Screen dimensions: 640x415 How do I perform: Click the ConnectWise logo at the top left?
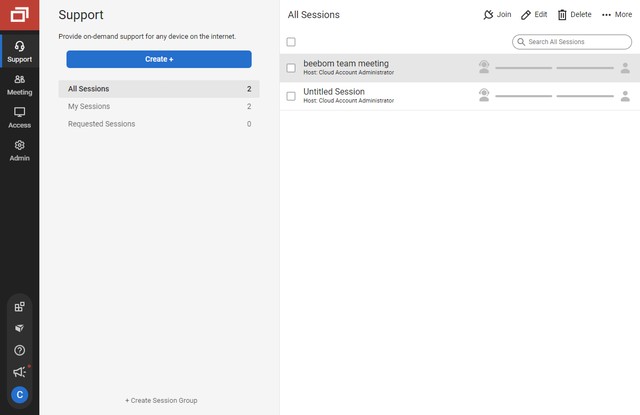[x=20, y=15]
